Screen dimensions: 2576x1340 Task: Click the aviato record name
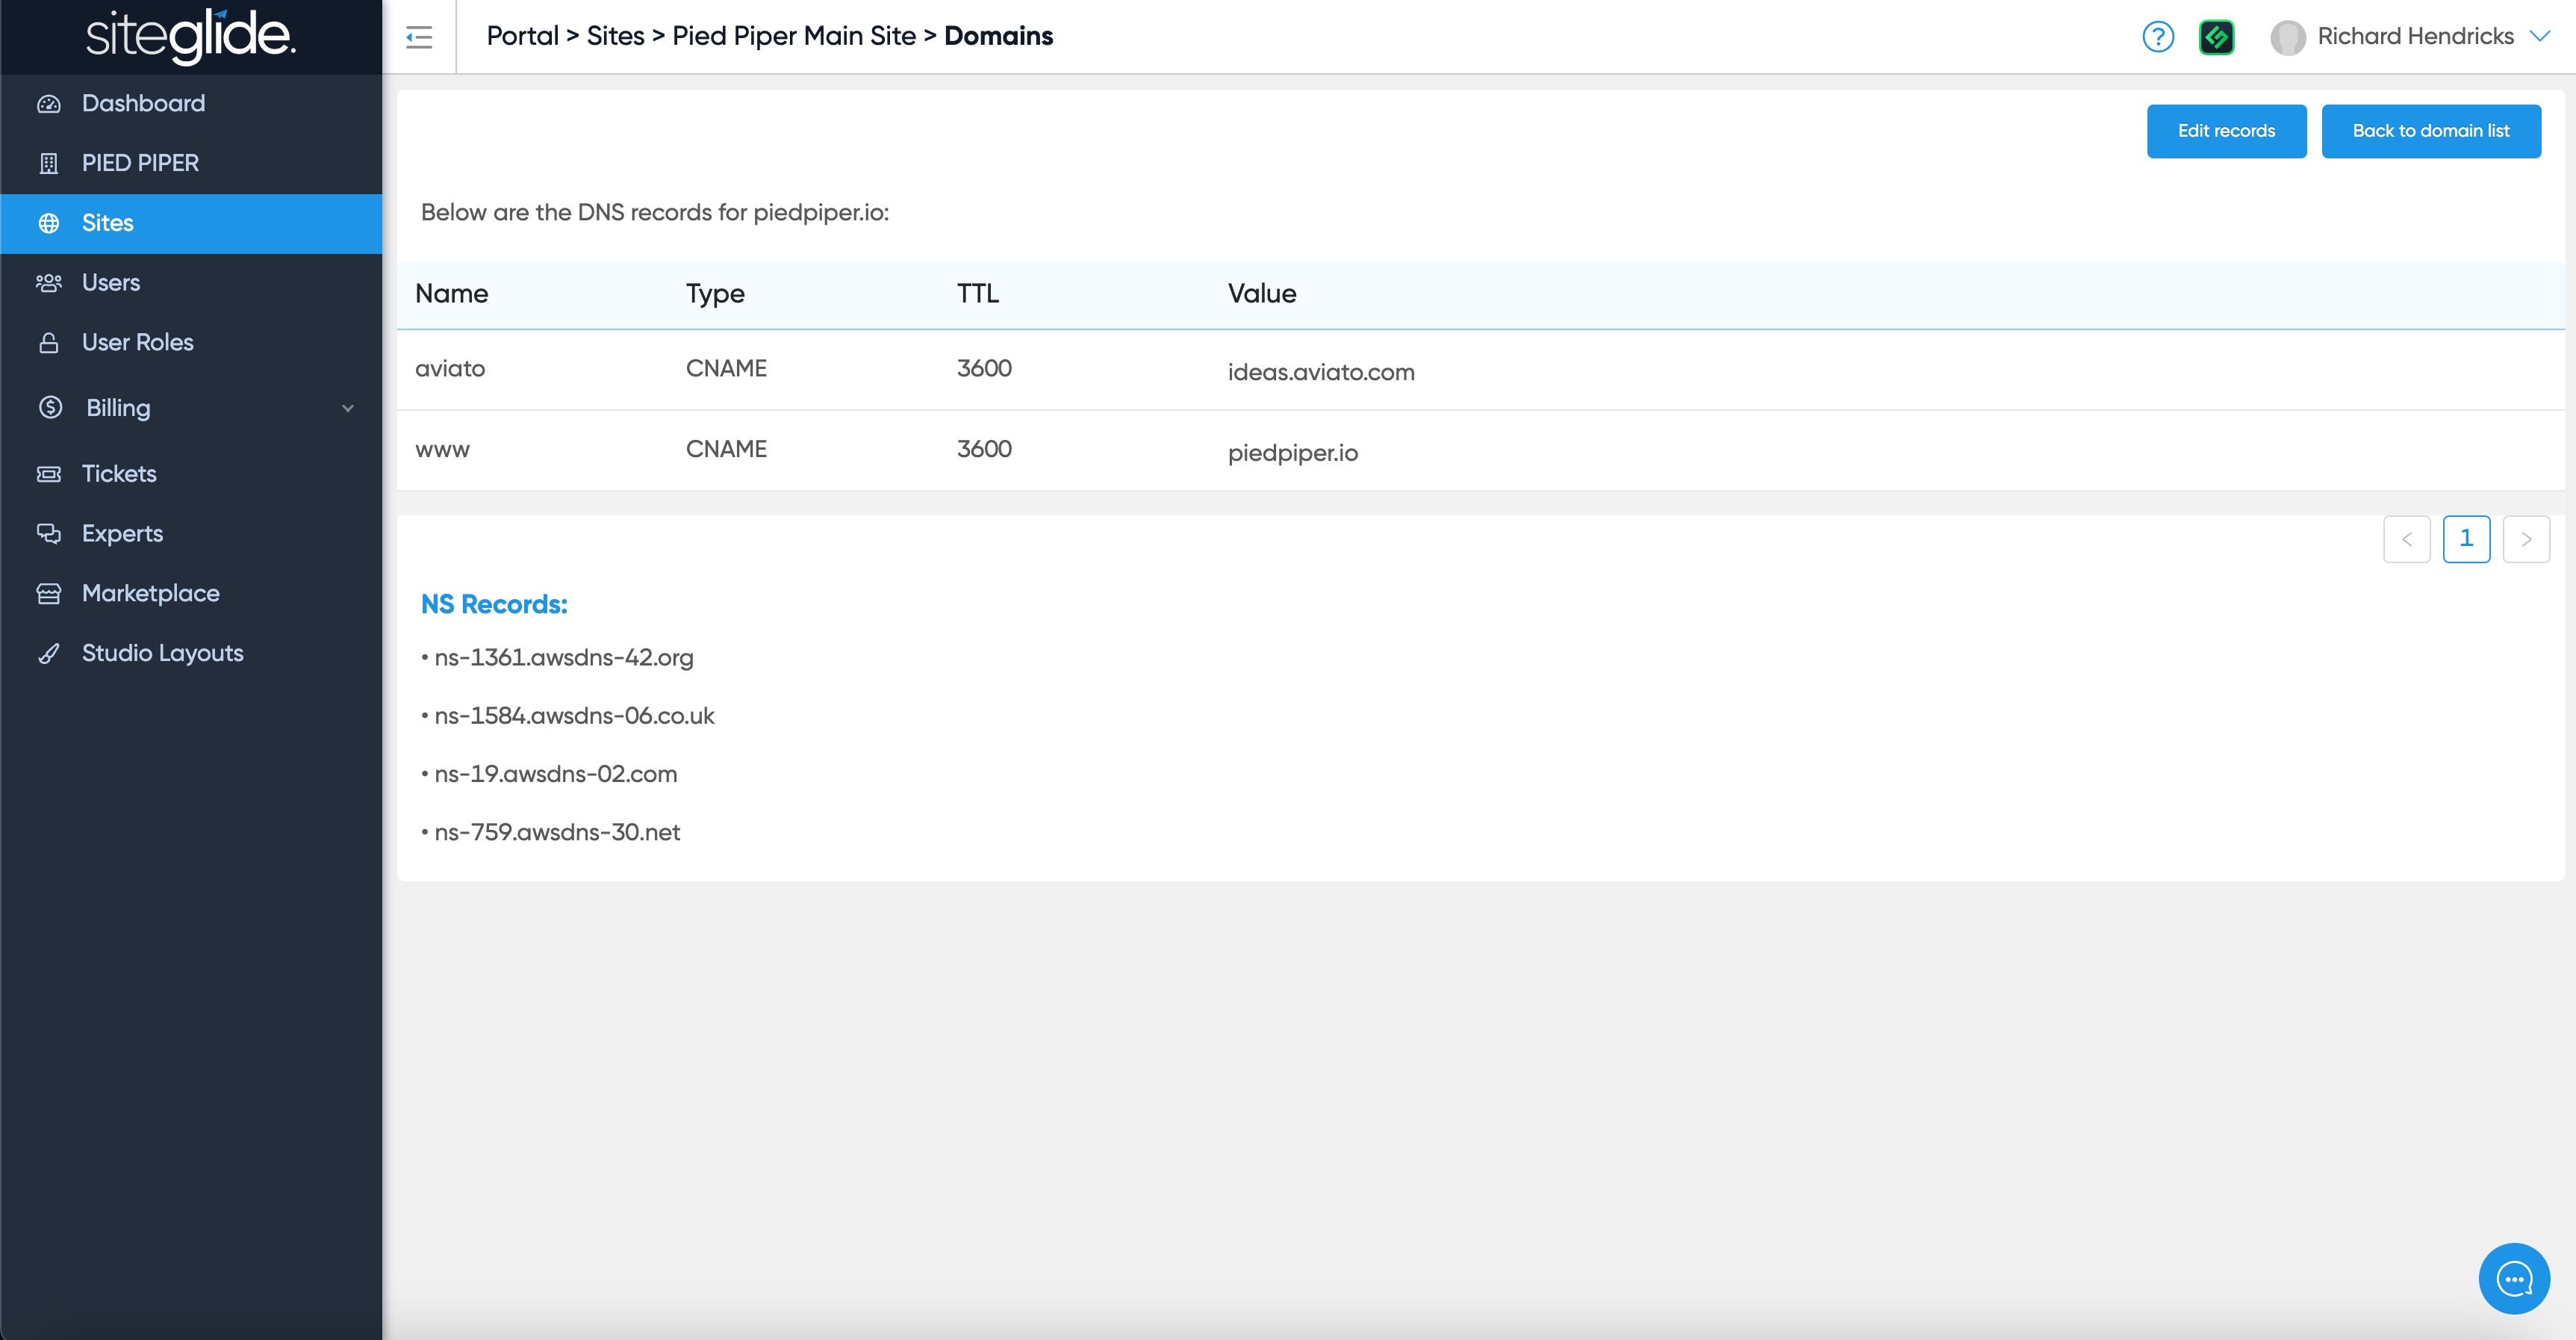450,369
